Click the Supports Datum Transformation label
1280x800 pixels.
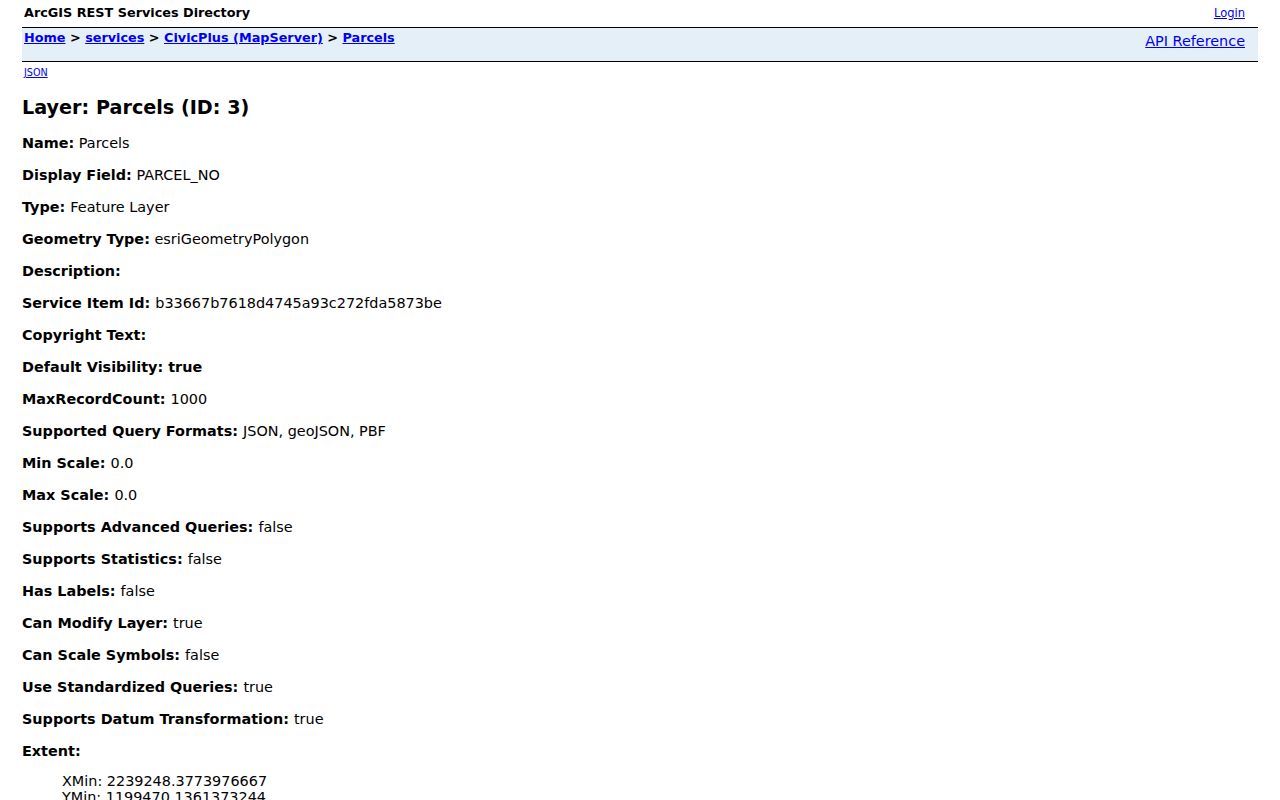pyautogui.click(x=155, y=719)
